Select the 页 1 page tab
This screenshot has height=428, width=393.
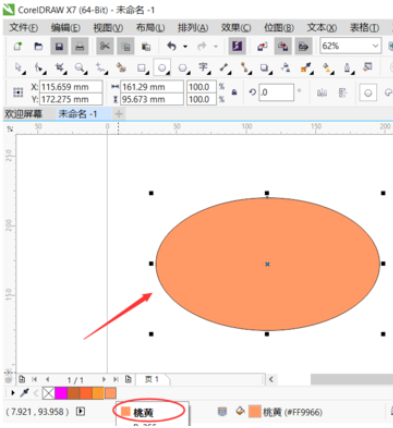point(152,379)
